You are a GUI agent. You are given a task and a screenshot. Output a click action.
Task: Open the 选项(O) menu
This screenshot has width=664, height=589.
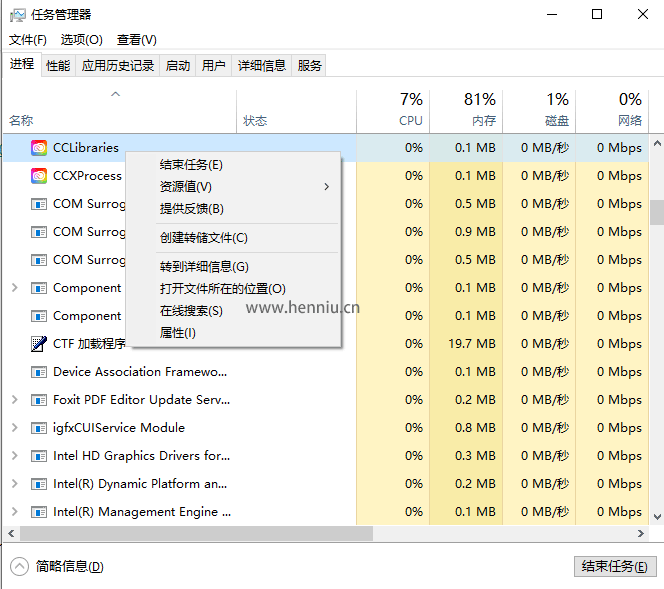pyautogui.click(x=81, y=40)
